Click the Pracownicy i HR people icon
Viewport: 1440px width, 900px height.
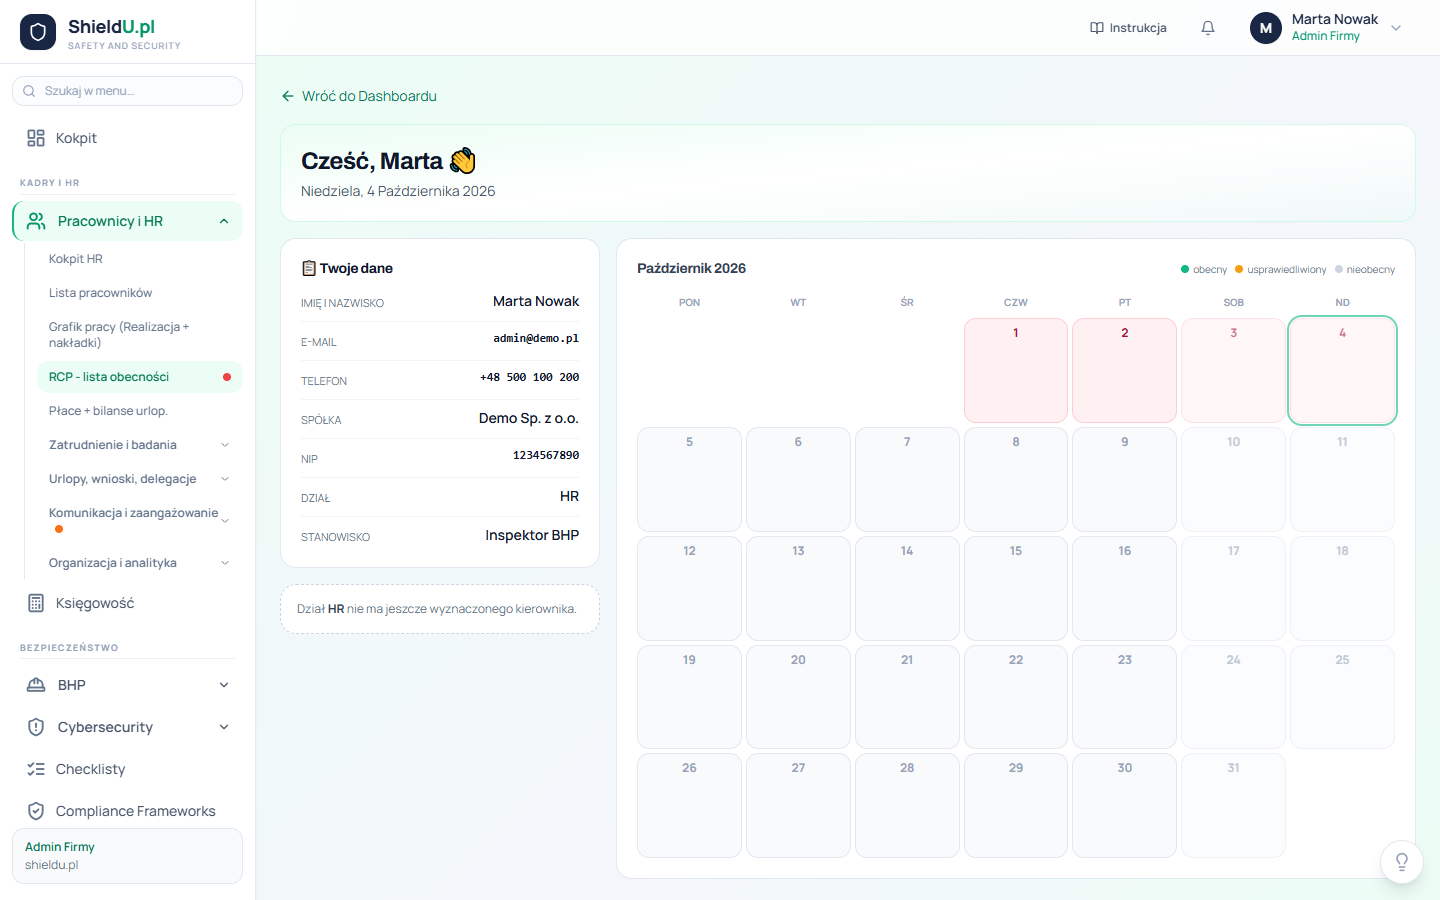[36, 221]
